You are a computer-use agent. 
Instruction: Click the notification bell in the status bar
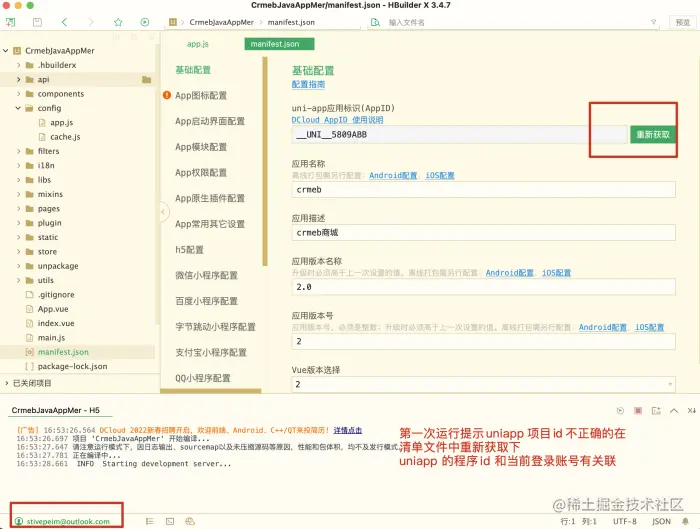(x=685, y=521)
